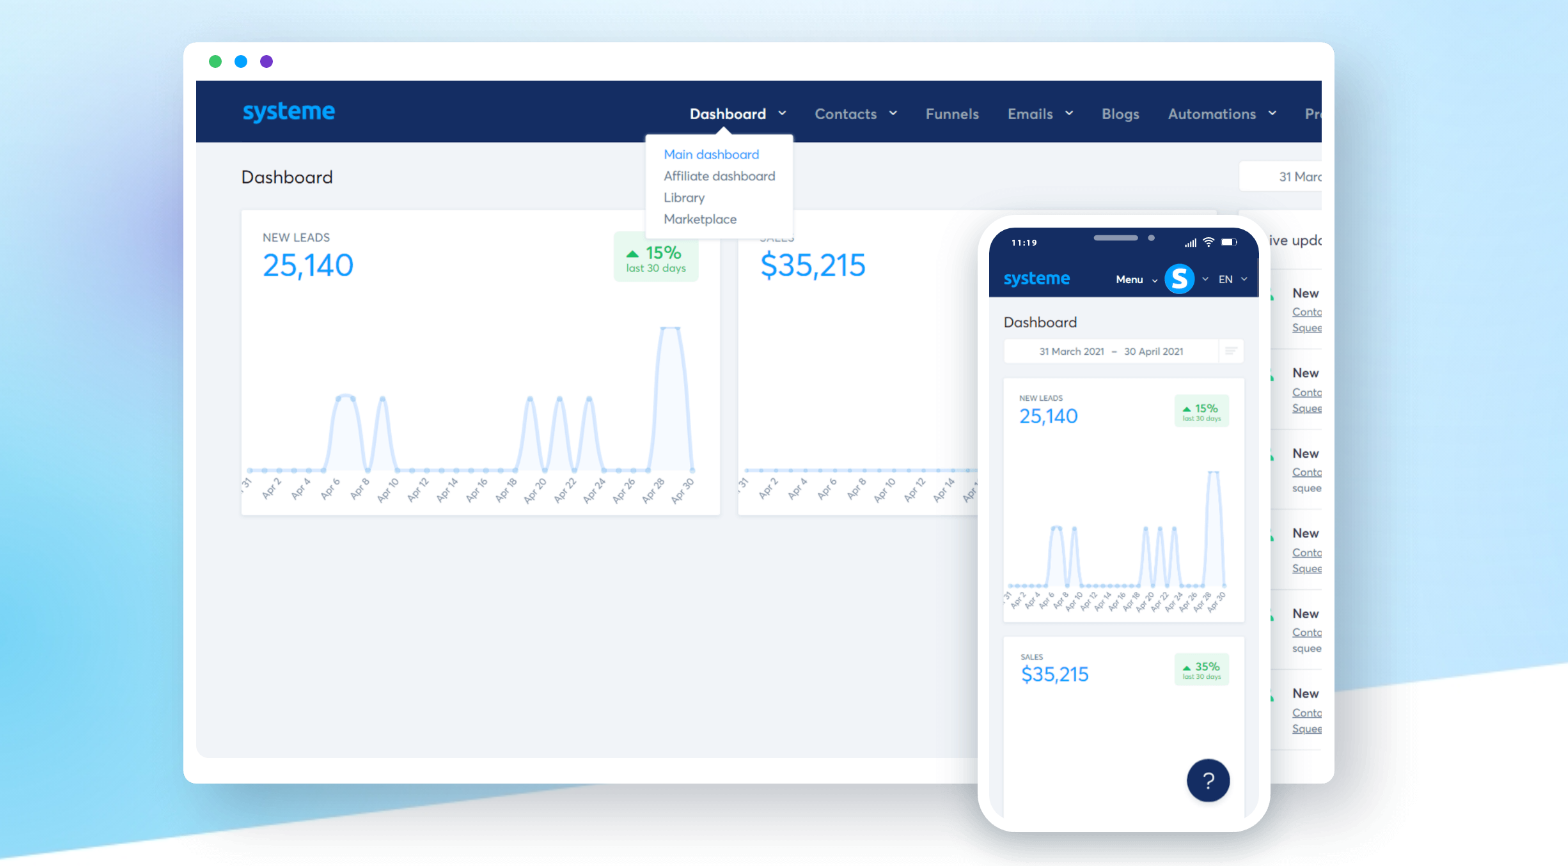The image size is (1568, 866).
Task: Tap the phone date range 31 March 2021
Action: click(x=1072, y=352)
